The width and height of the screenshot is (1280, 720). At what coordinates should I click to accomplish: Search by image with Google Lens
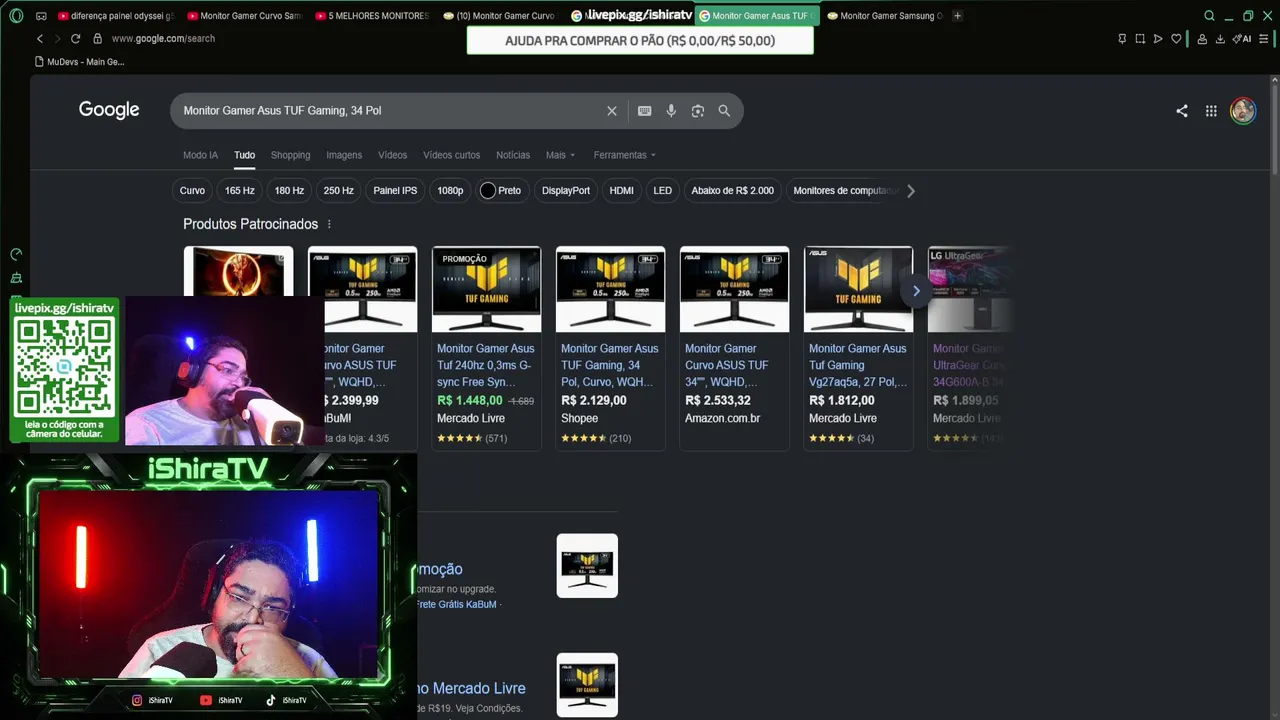tap(698, 111)
